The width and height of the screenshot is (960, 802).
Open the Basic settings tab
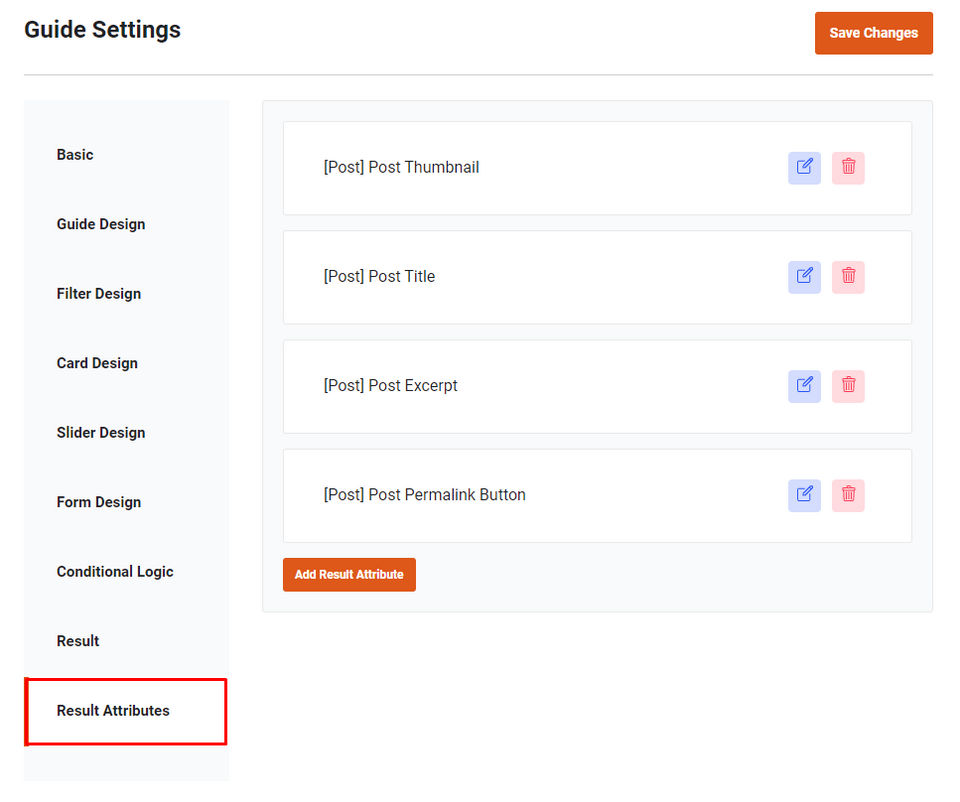point(75,155)
